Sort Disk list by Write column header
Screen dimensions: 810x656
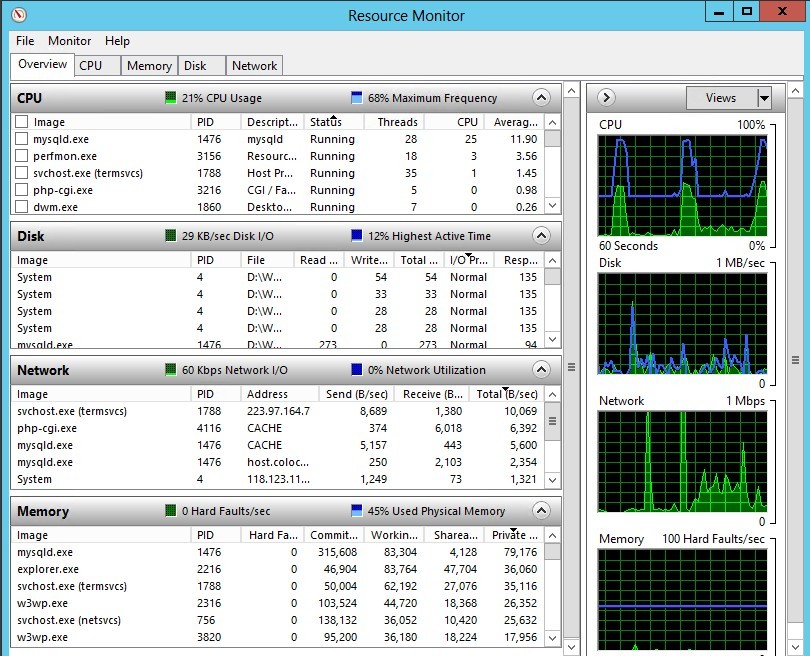(369, 260)
